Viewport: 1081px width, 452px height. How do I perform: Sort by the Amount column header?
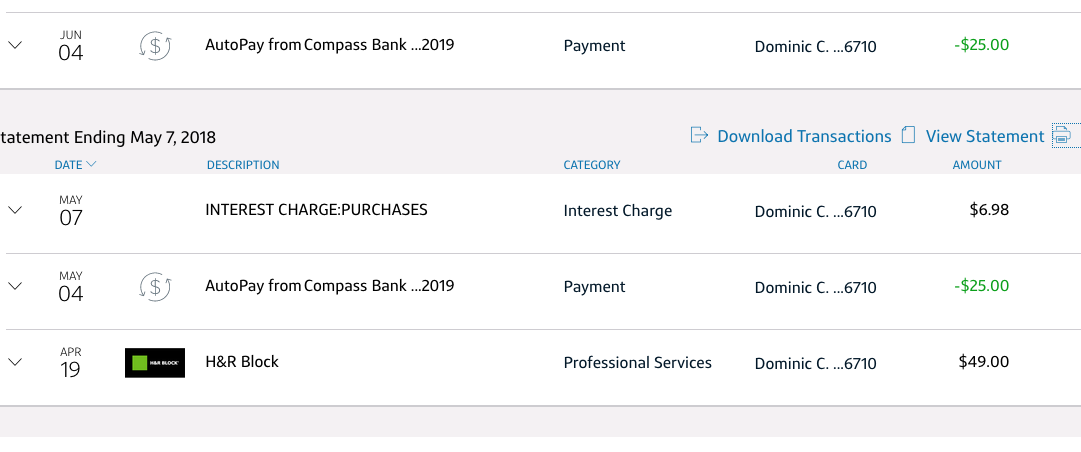click(x=977, y=165)
